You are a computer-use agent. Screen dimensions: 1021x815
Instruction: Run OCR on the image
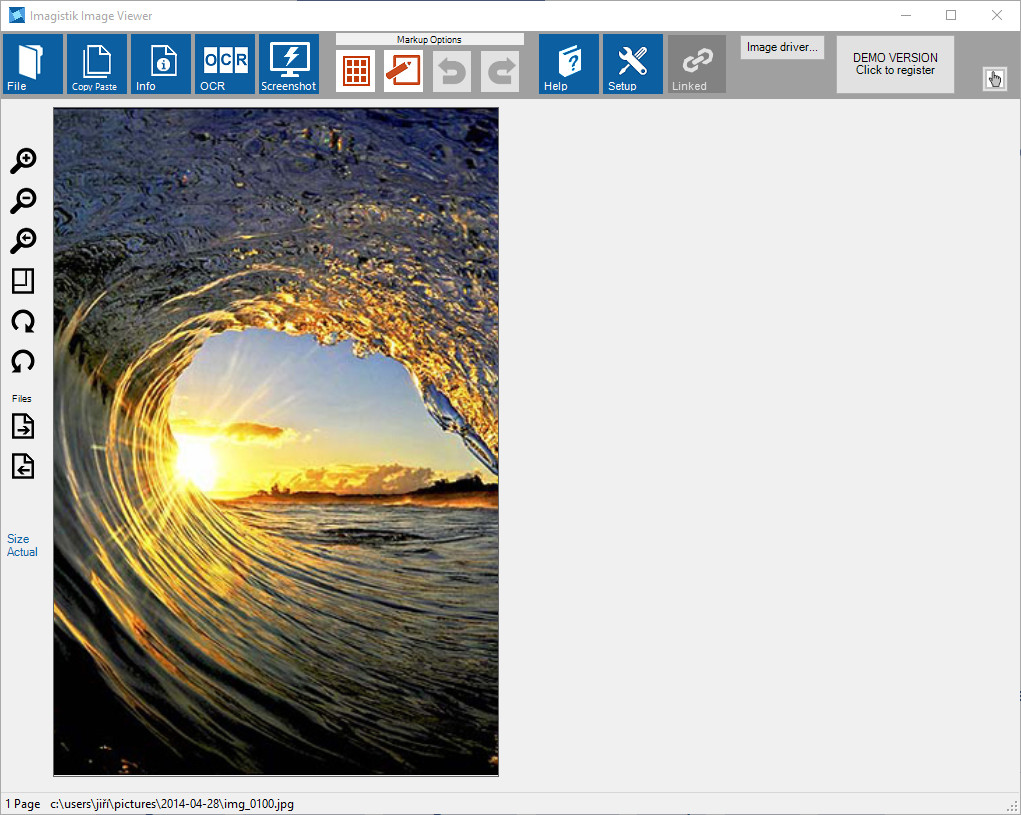coord(225,64)
